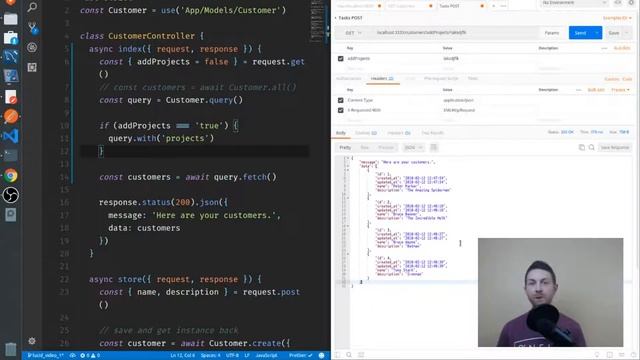This screenshot has width=640, height=360.
Task: Open environment quick look eye icon
Action: 618,2
